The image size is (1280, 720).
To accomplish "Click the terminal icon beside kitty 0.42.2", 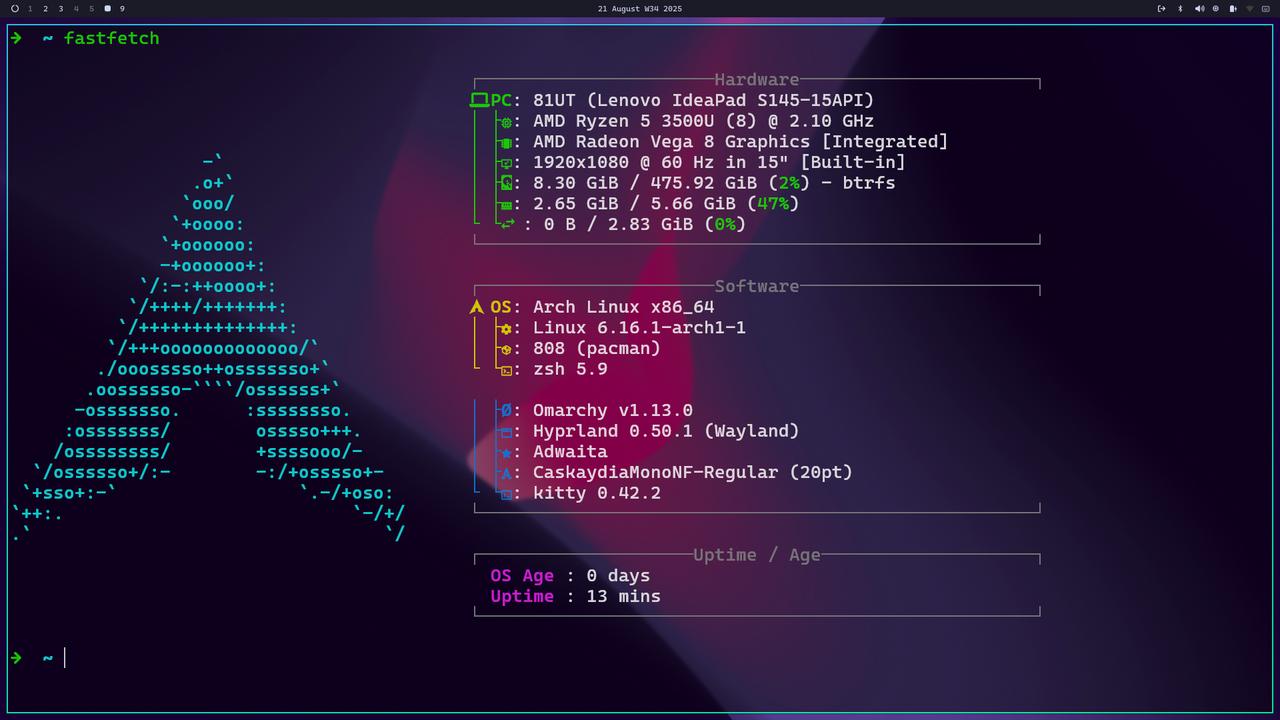I will pos(506,494).
